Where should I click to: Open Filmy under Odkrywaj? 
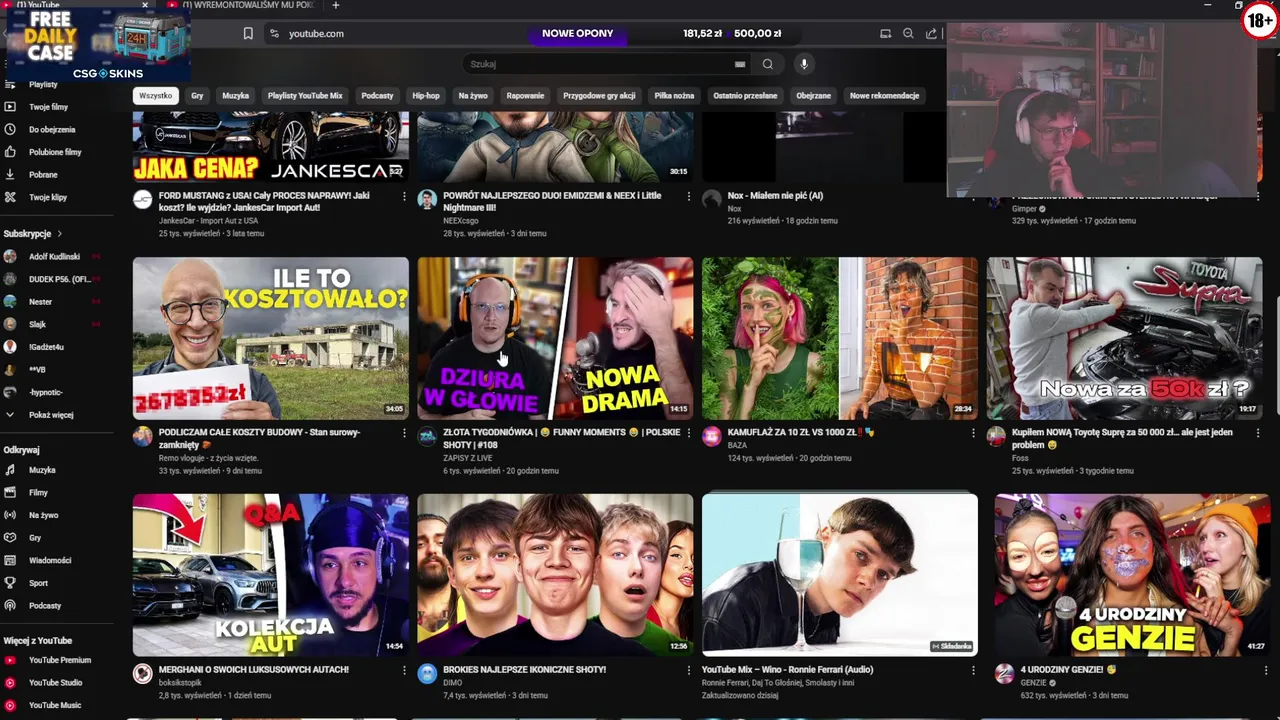[38, 493]
